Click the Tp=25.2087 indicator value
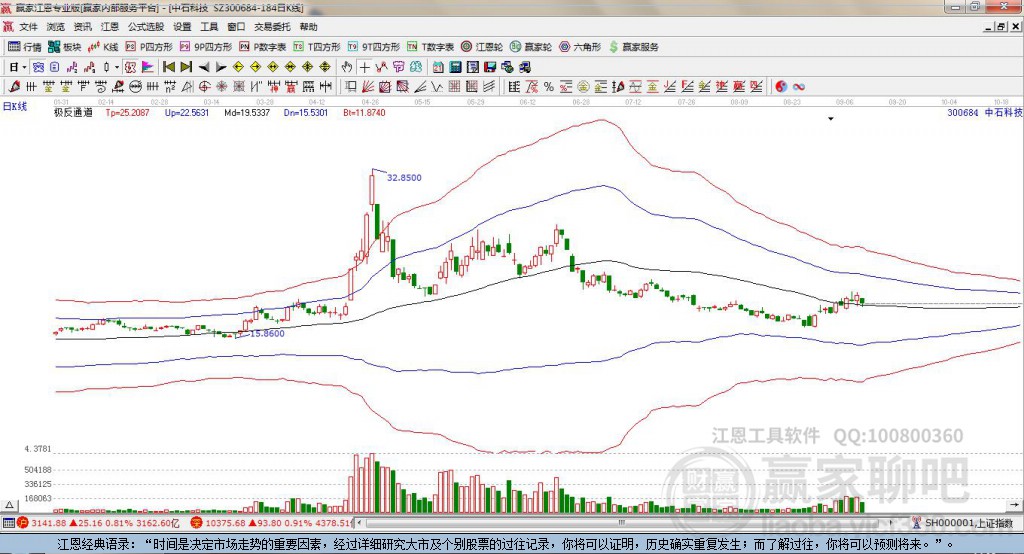Viewport: 1024px width, 554px height. tap(127, 112)
